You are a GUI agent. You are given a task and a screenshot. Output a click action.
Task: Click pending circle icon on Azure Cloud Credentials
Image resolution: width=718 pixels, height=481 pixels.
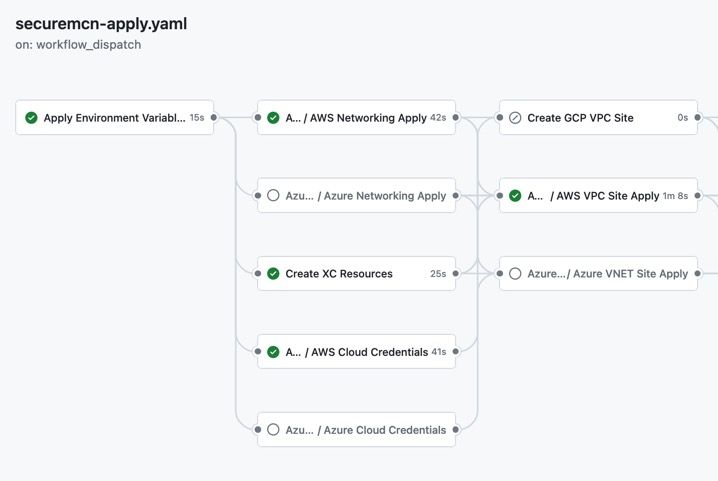click(273, 430)
